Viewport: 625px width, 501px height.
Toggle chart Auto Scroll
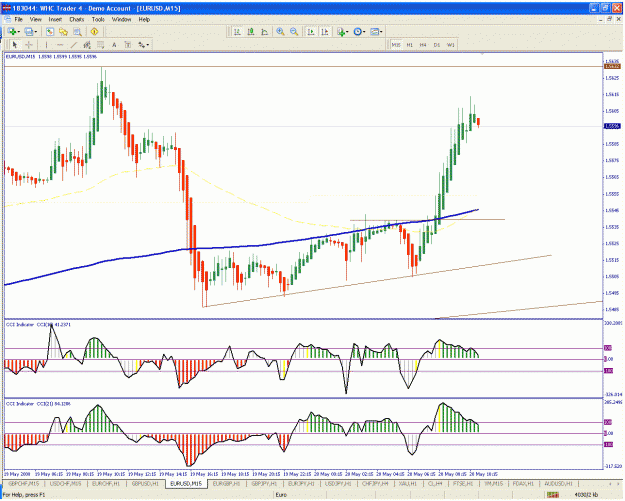click(311, 31)
